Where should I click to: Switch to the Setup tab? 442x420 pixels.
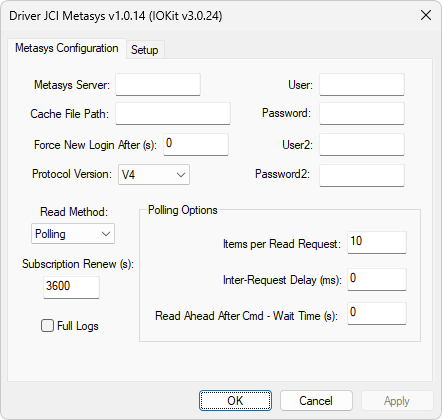145,50
